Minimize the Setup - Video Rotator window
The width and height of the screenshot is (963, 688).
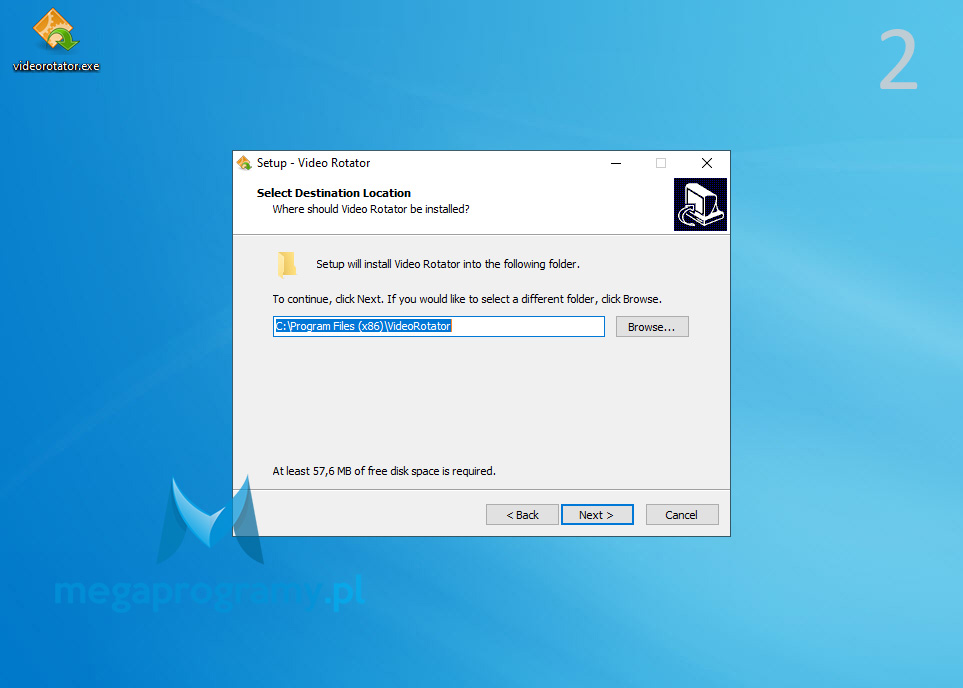[616, 163]
